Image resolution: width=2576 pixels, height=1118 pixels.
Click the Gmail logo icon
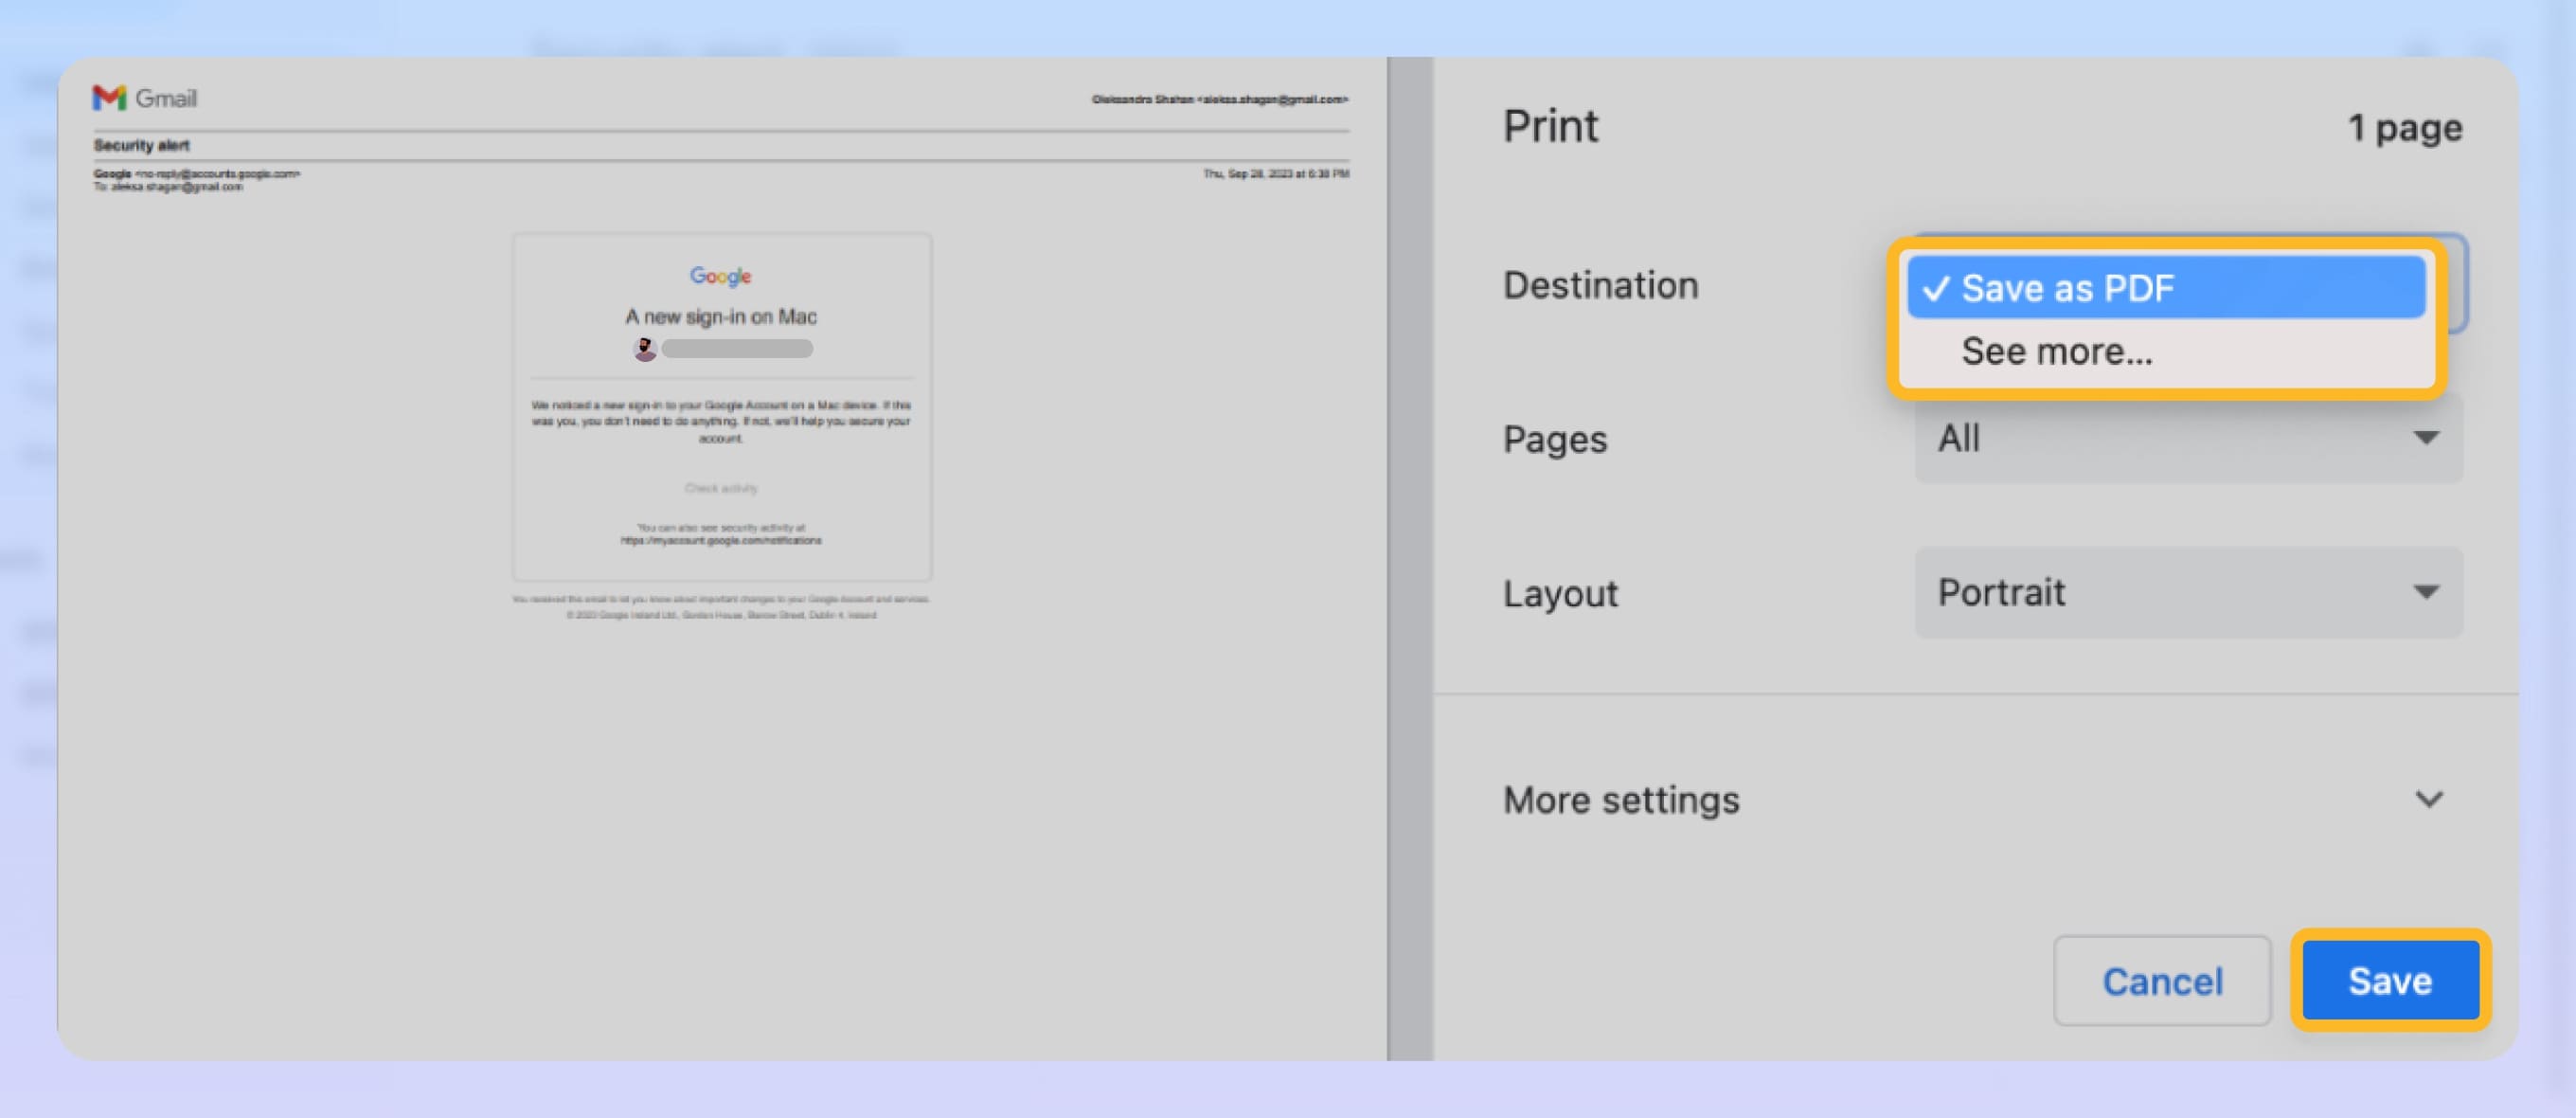[110, 97]
